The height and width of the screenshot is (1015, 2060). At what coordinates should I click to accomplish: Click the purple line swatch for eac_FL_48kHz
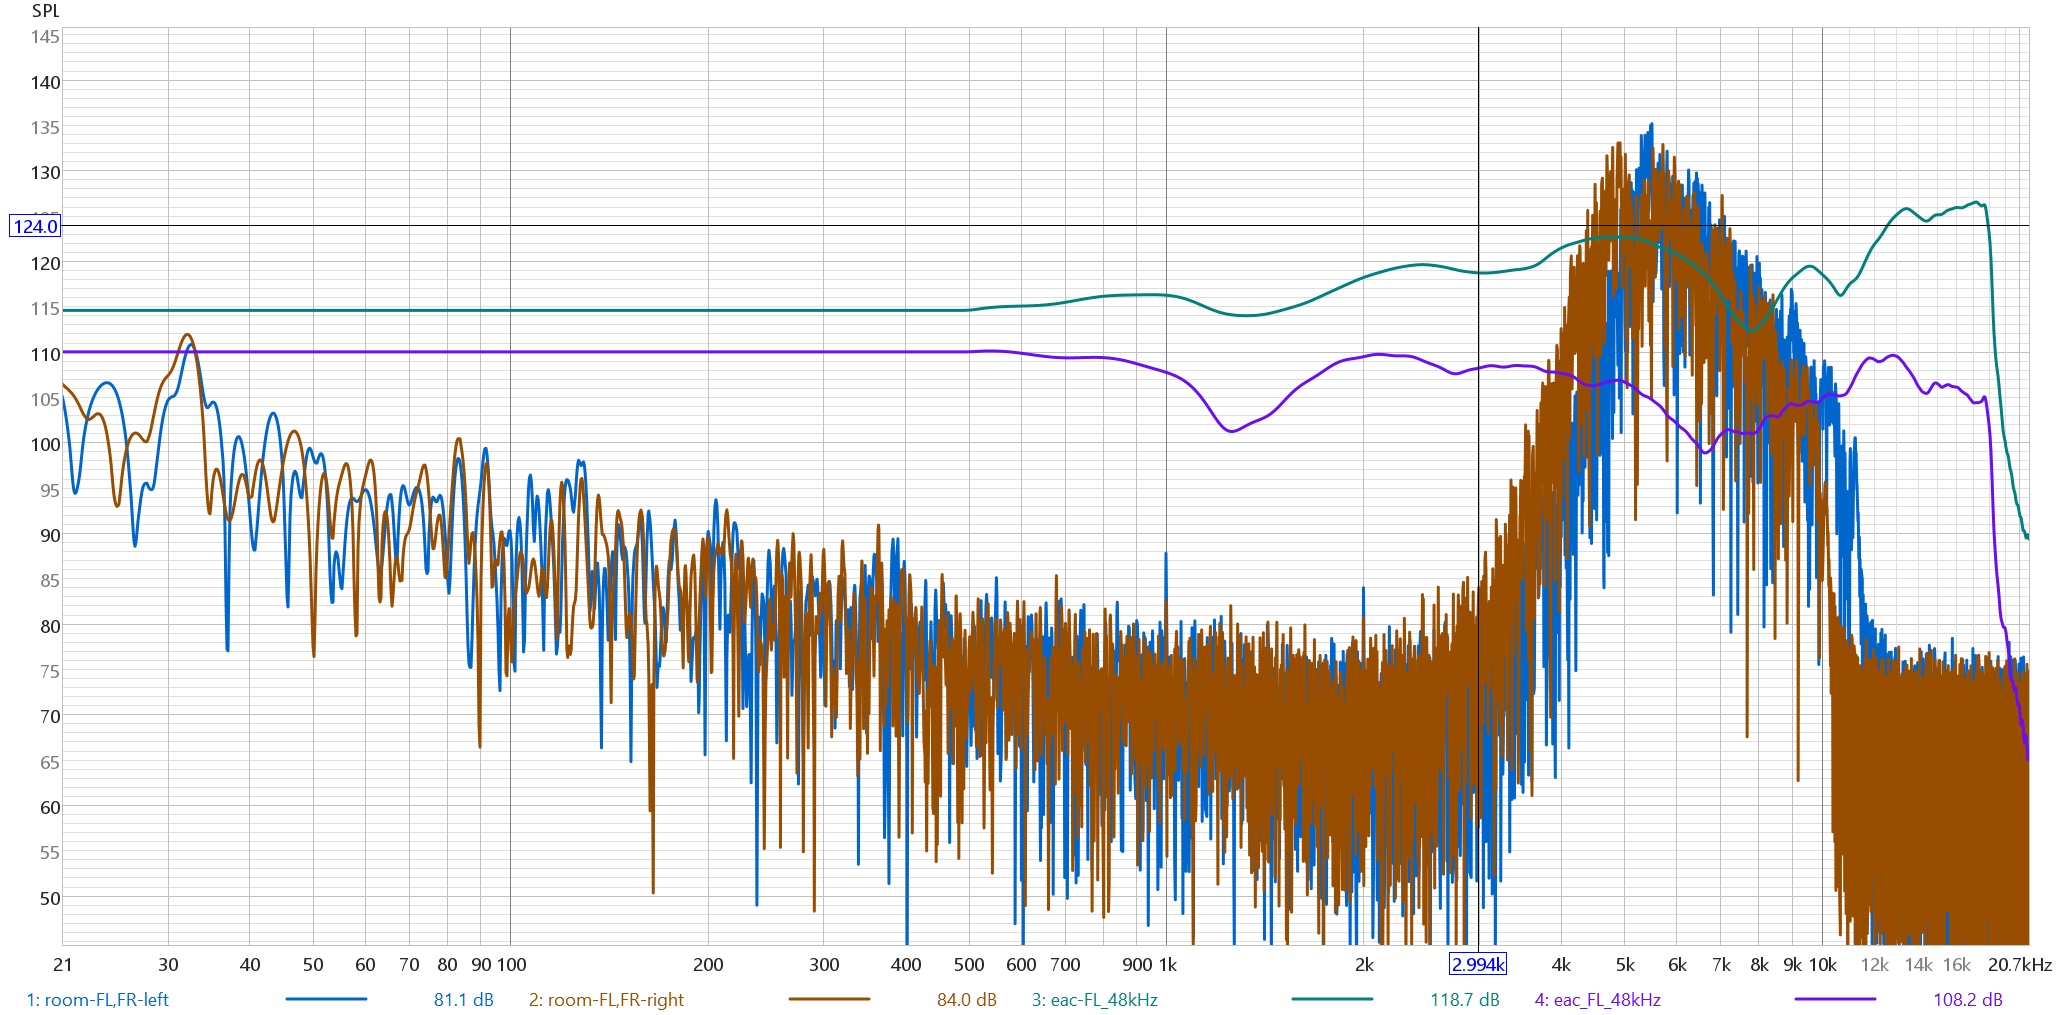click(1835, 999)
